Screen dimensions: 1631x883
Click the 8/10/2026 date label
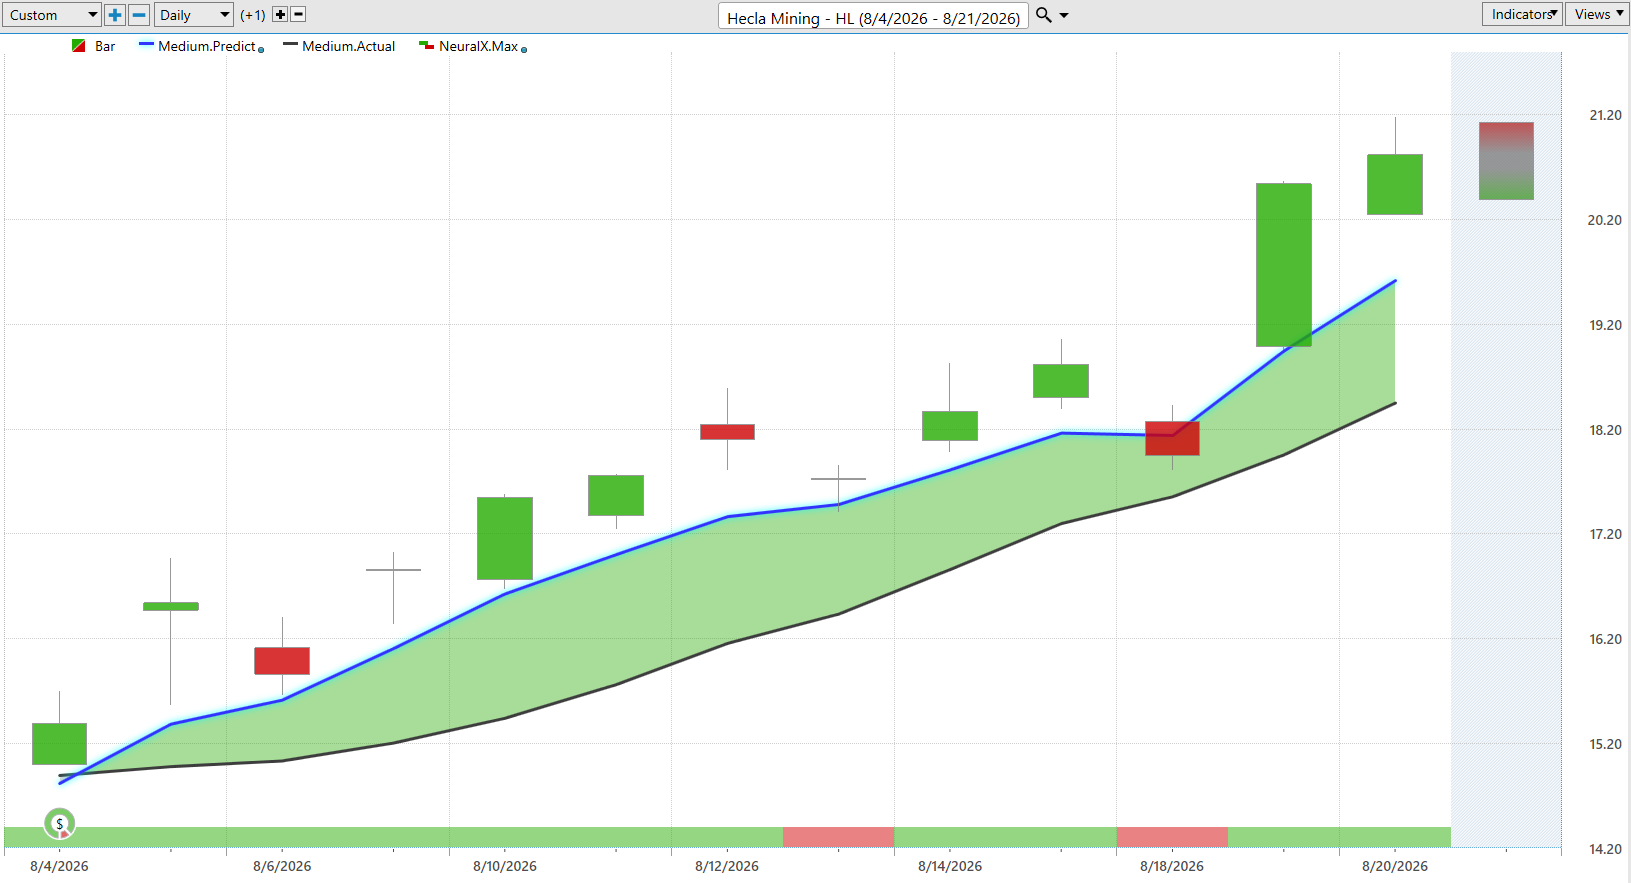coord(505,866)
